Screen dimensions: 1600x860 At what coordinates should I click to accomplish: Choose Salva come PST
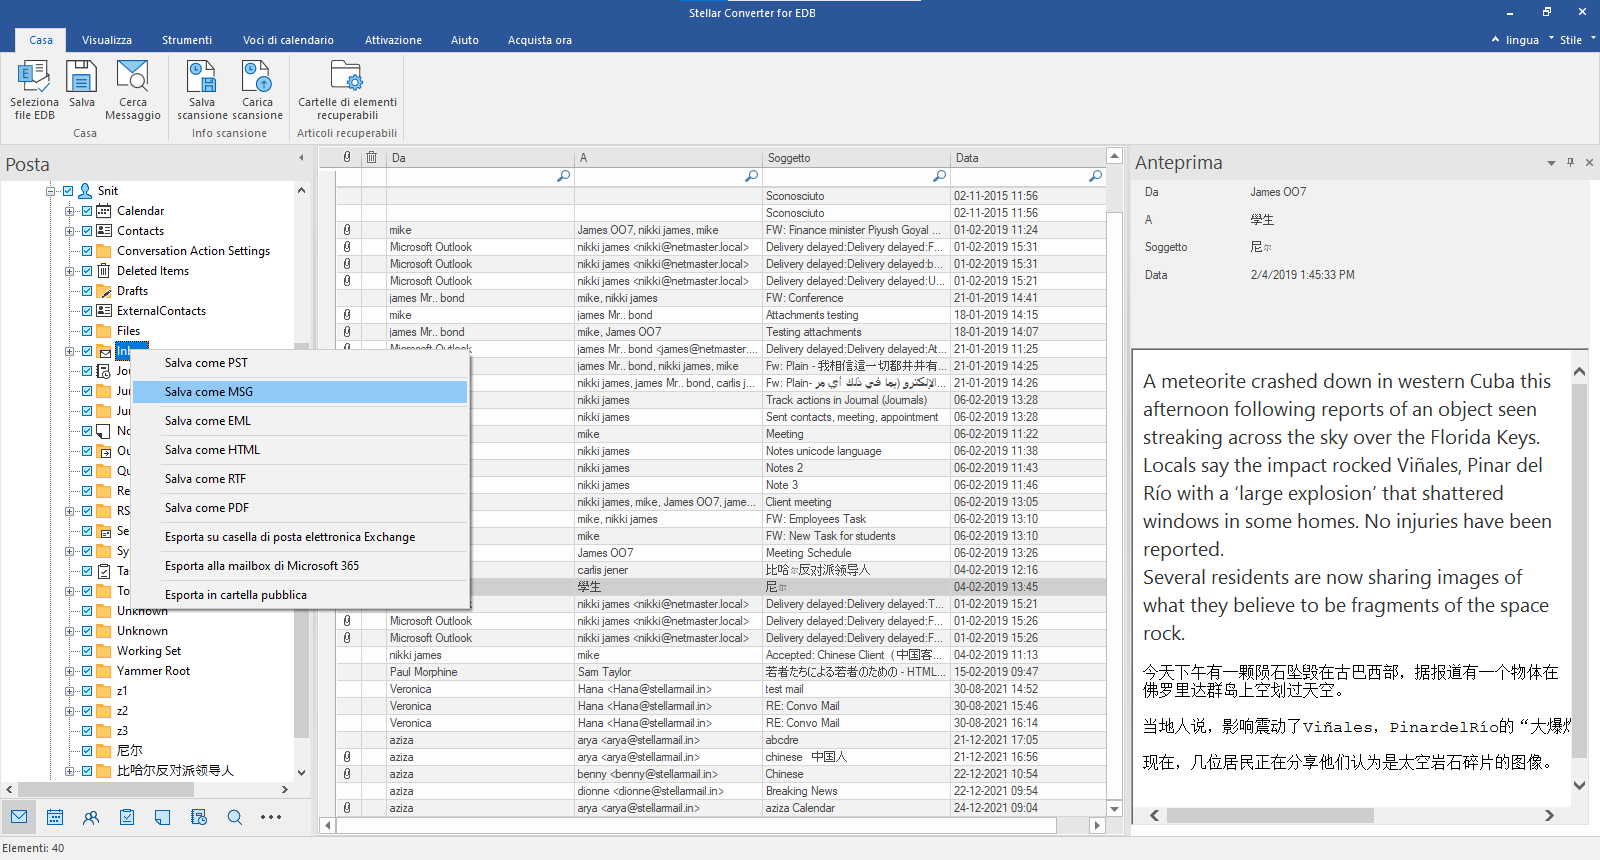point(300,363)
